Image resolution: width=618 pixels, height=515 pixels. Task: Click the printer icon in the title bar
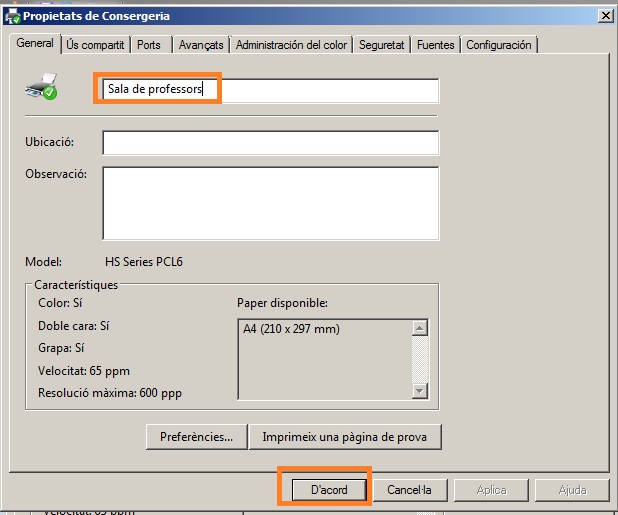[x=13, y=16]
